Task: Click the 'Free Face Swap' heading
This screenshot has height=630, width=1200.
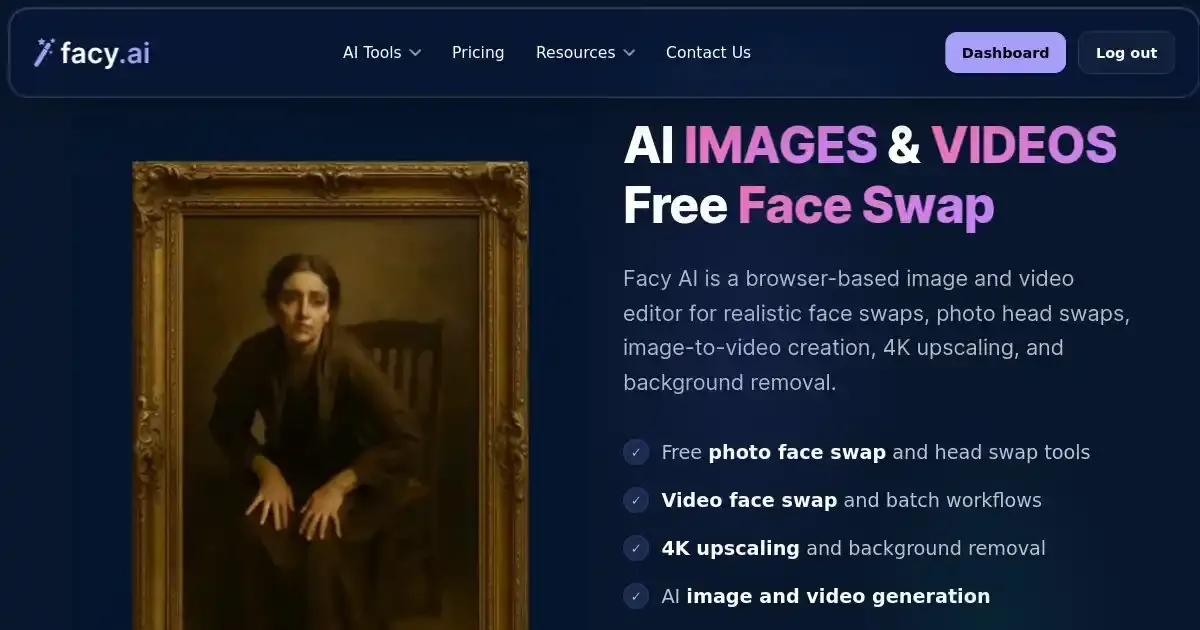Action: tap(809, 206)
